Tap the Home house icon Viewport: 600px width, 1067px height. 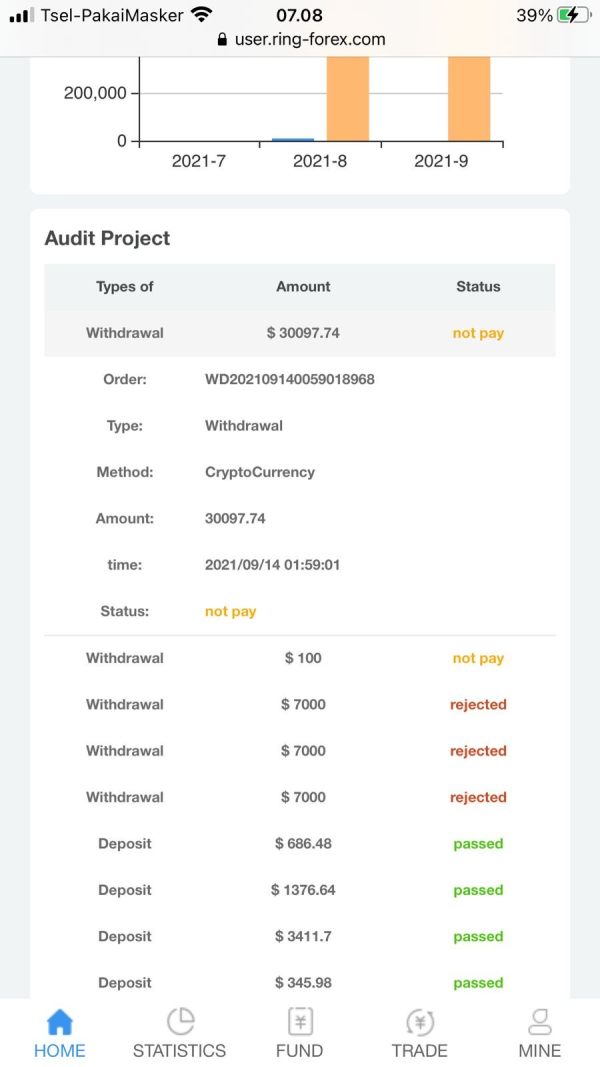[59, 1022]
